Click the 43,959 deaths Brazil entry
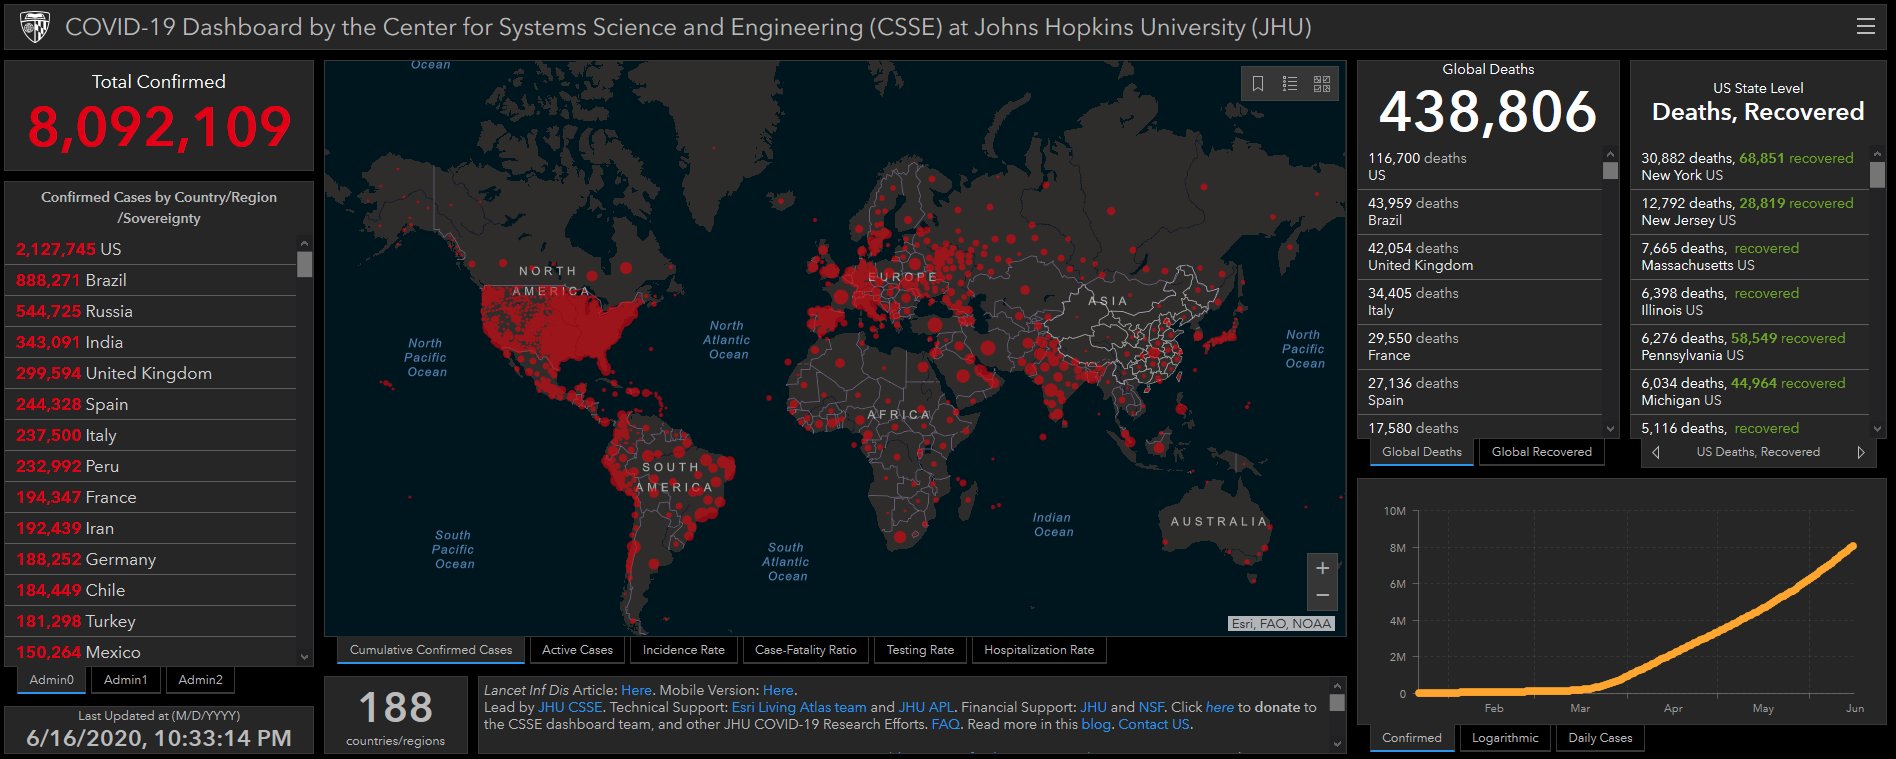Screen dimensions: 1896x759 coord(1480,212)
